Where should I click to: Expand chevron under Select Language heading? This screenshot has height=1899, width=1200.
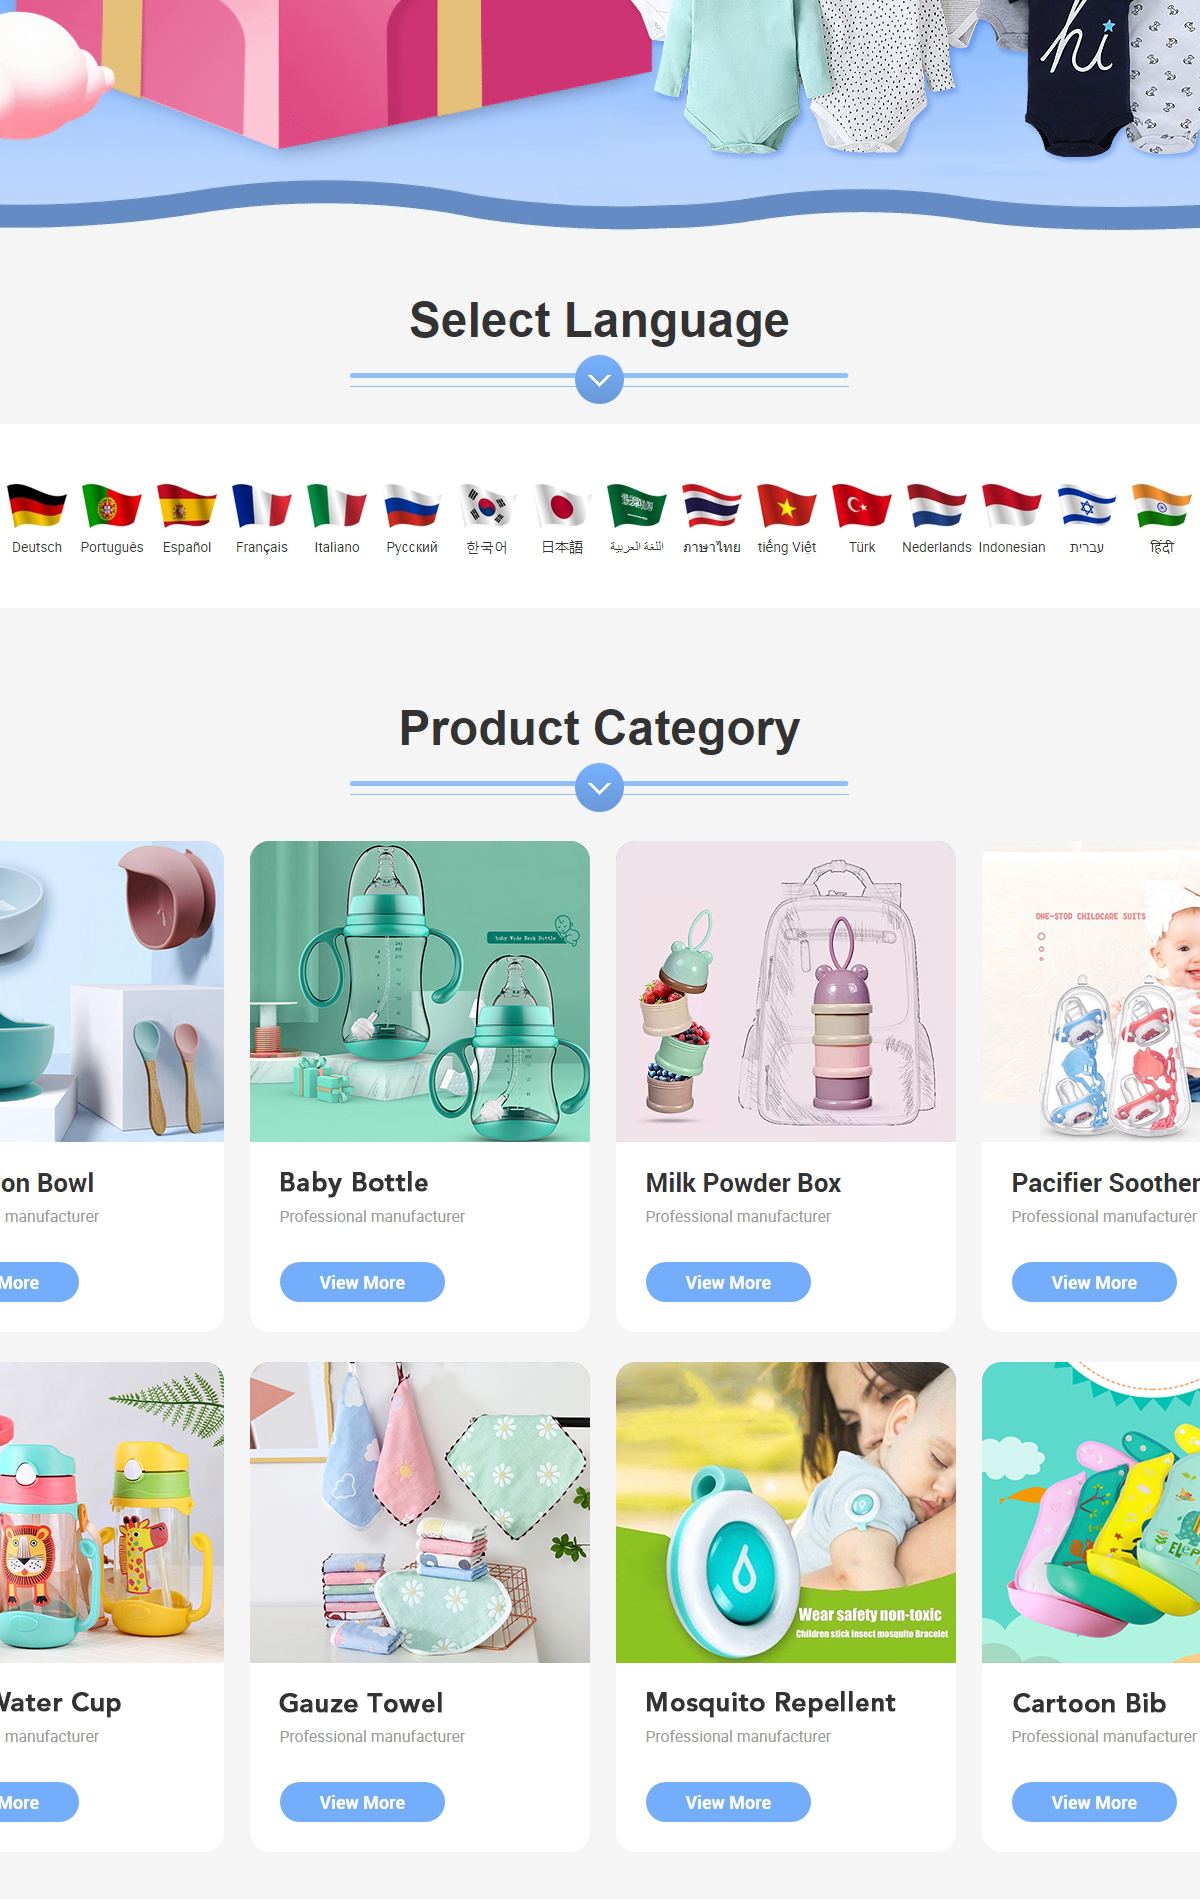coord(600,380)
